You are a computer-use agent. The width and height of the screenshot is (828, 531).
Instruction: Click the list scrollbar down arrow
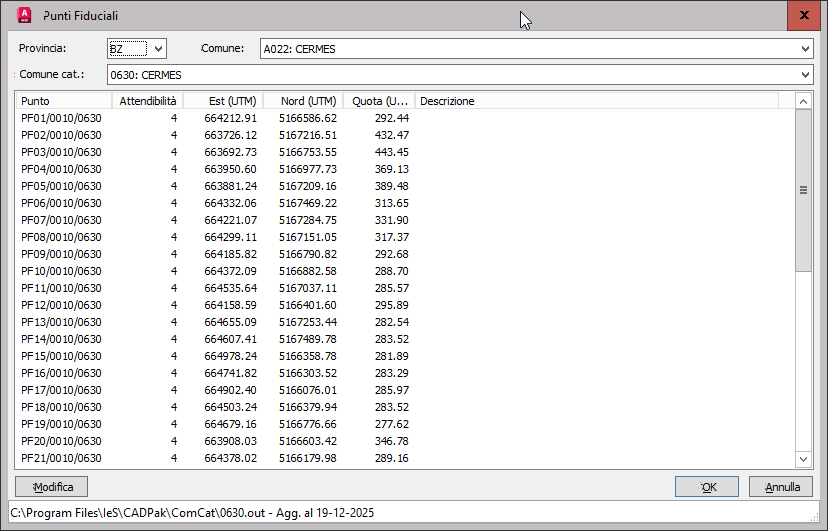[803, 459]
